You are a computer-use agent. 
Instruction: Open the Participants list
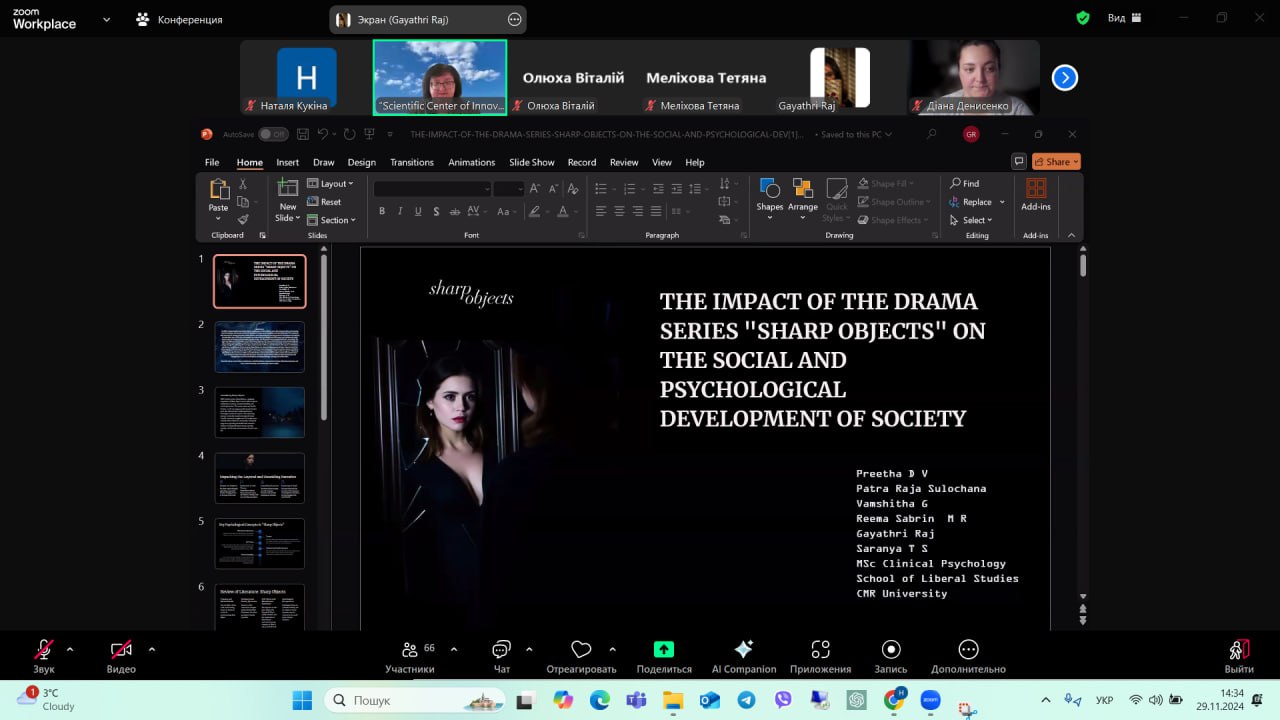tap(410, 650)
